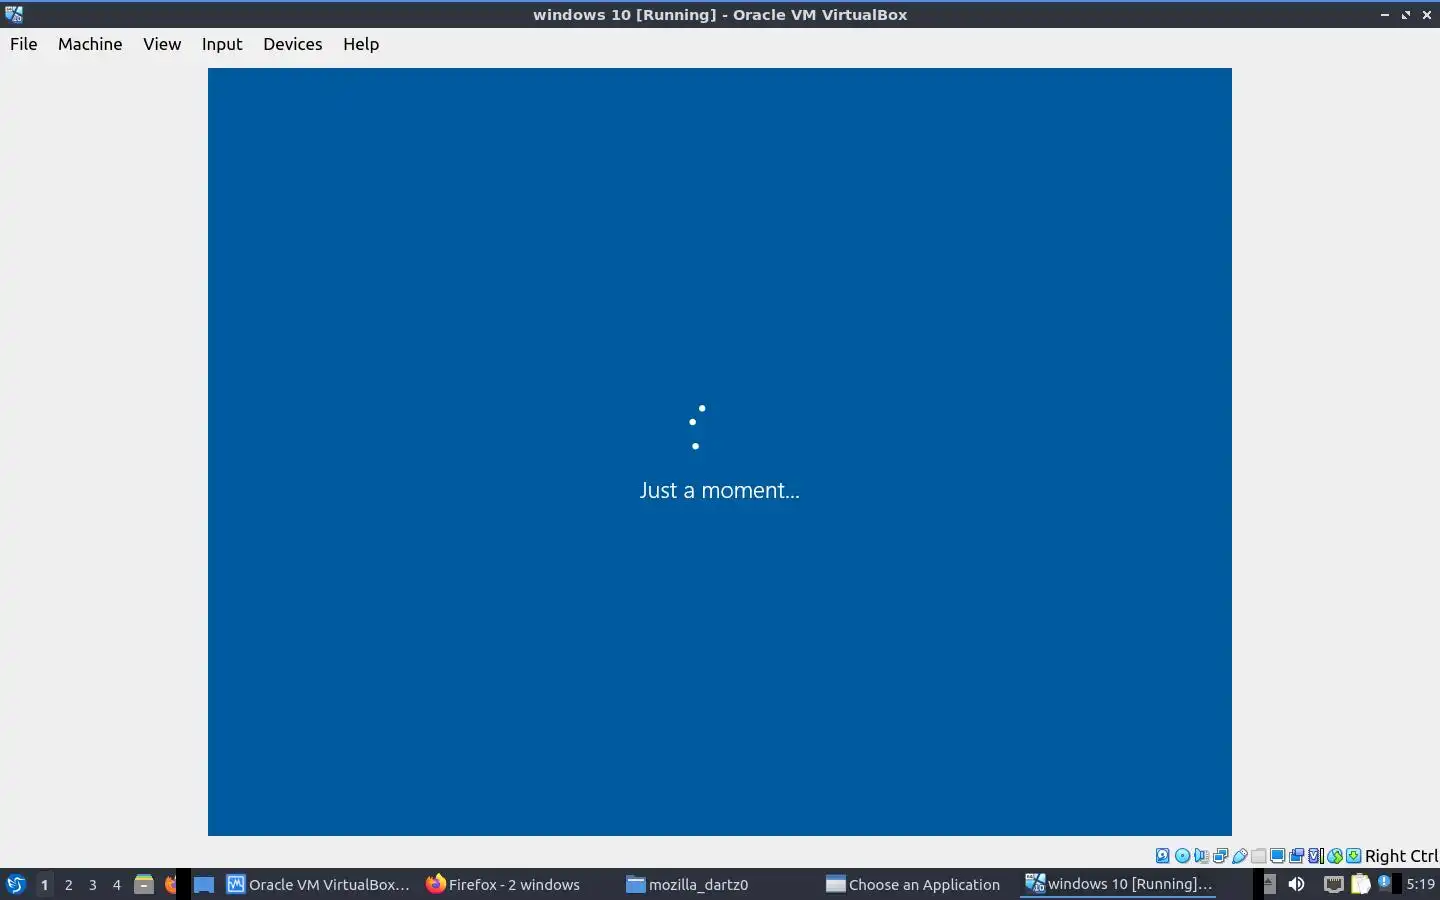Switch to workspace 3
This screenshot has height=900, width=1440.
[x=92, y=884]
